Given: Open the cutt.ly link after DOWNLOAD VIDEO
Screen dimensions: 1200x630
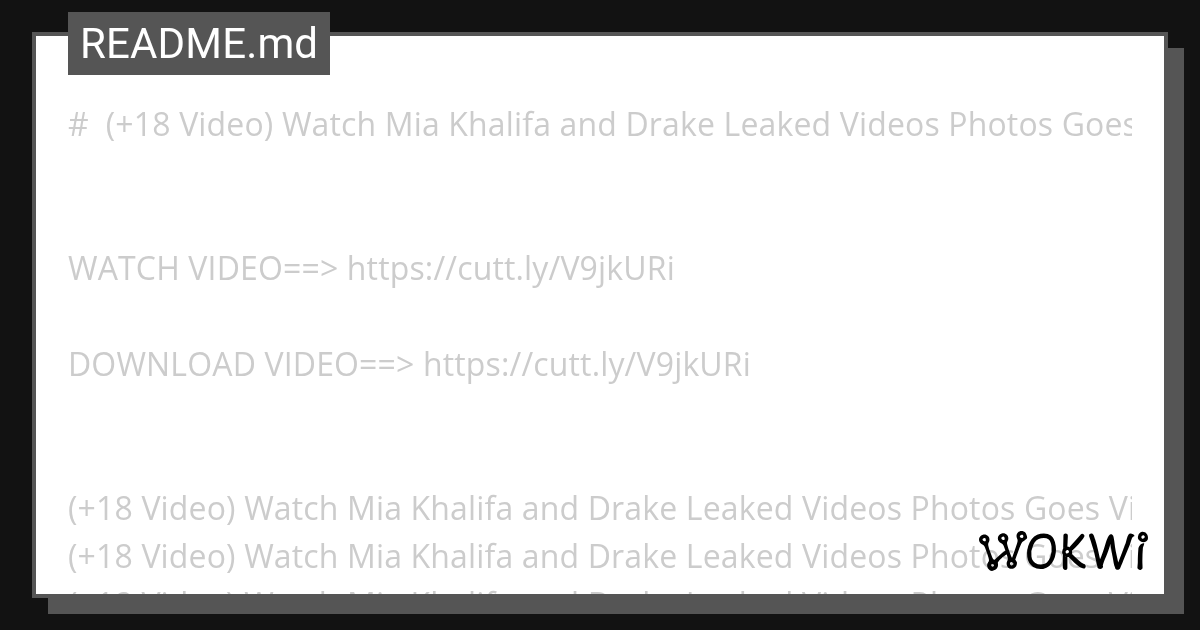Looking at the screenshot, I should tap(587, 365).
